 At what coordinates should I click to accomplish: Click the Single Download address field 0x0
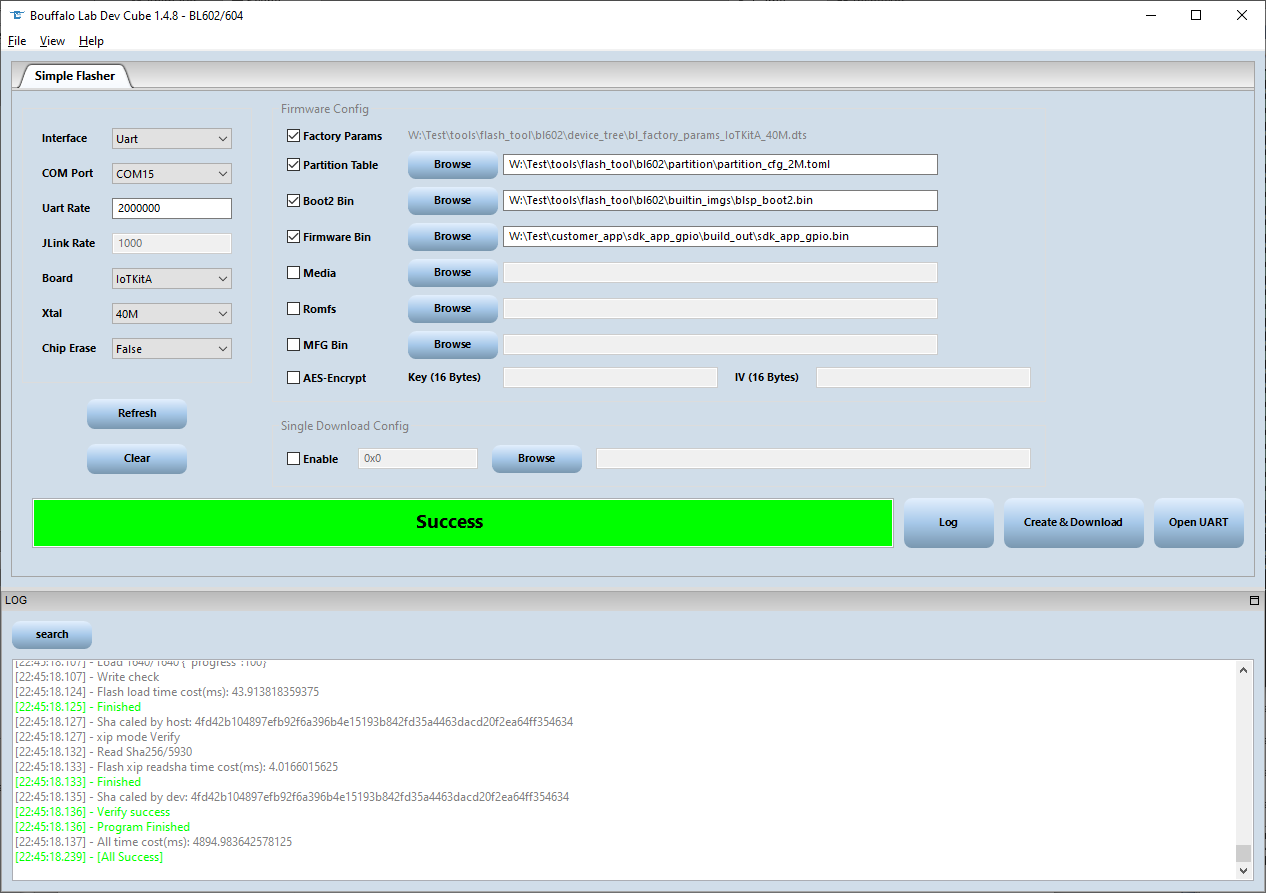tap(418, 459)
